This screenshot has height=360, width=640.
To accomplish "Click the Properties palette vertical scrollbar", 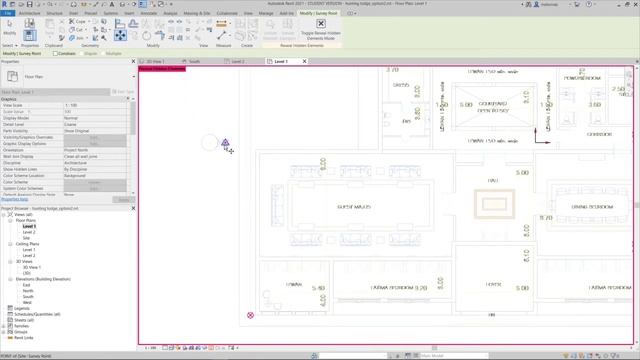I will pyautogui.click(x=133, y=118).
